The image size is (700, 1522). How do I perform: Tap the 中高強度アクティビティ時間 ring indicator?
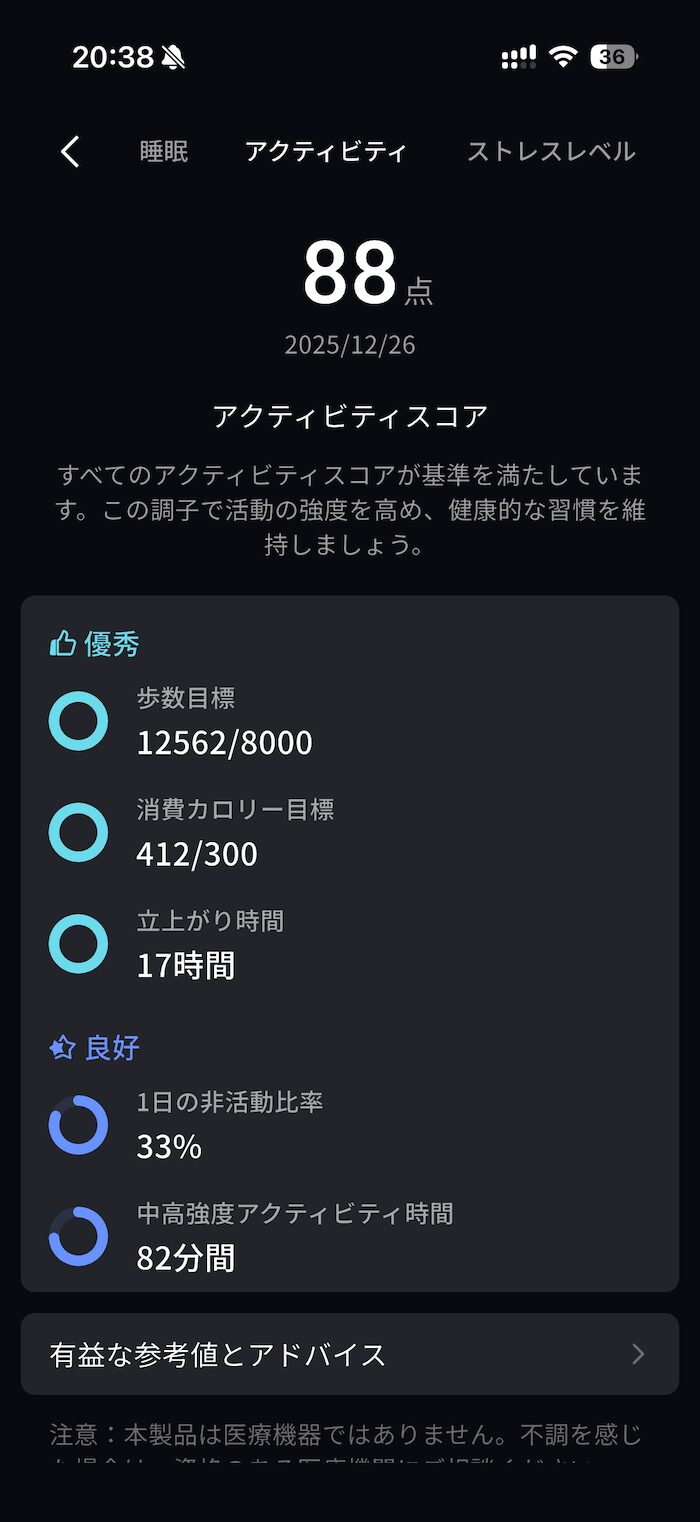coord(78,1236)
